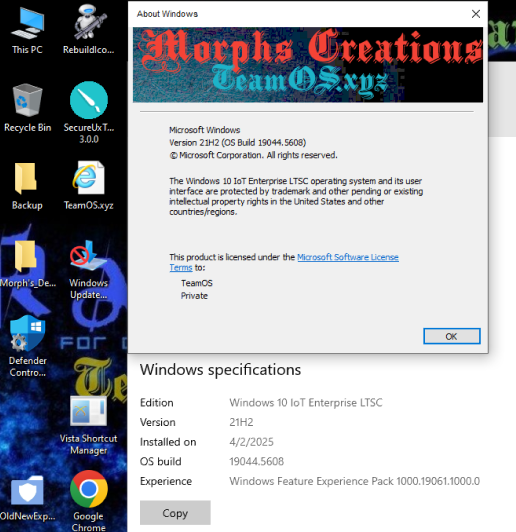The height and width of the screenshot is (532, 516).
Task: Click the OS build 19044.5608 value text
Action: [256, 461]
